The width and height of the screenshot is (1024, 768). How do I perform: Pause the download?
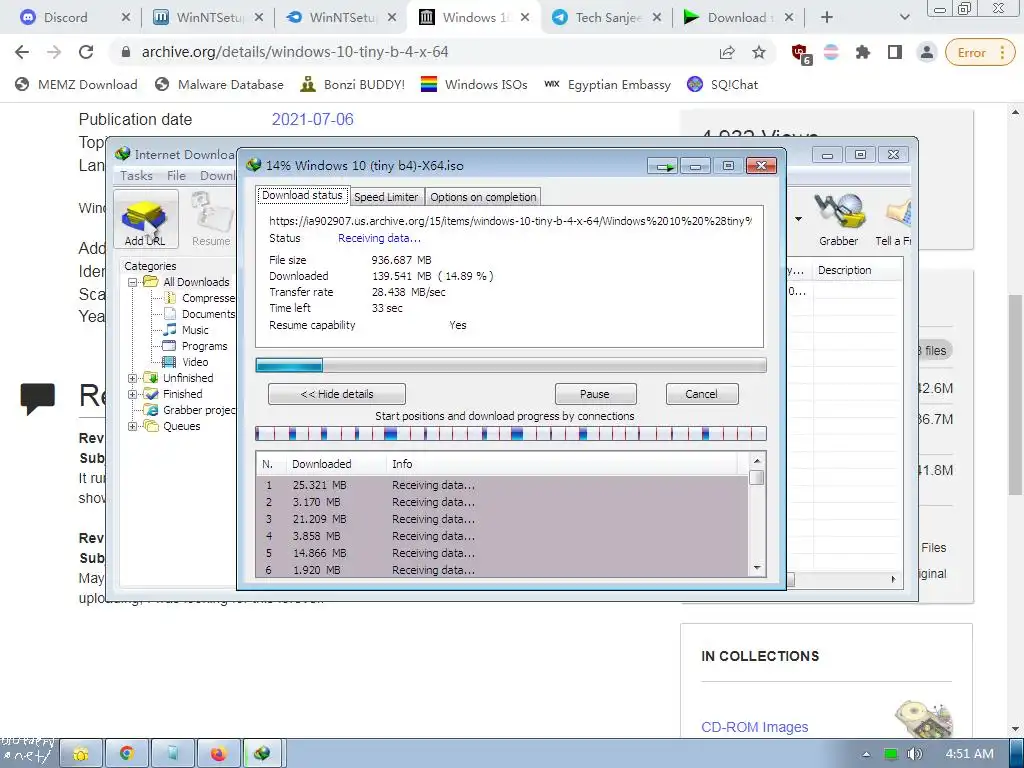tap(595, 394)
